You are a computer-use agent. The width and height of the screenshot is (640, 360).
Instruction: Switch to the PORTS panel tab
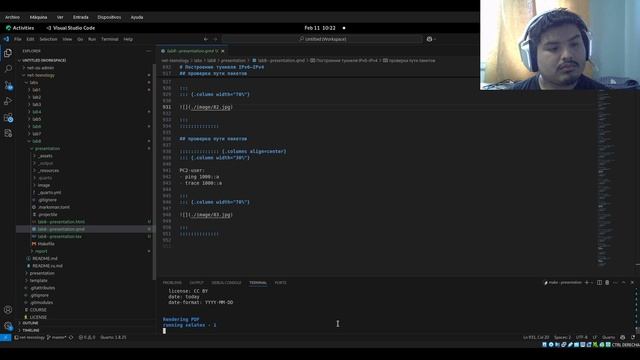(280, 282)
